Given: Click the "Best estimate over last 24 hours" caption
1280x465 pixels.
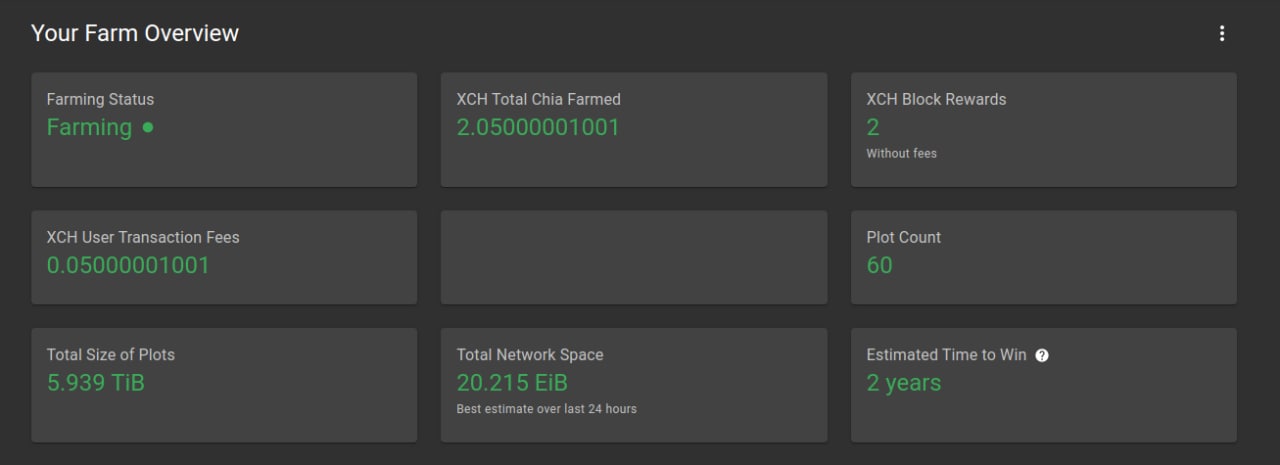Looking at the screenshot, I should click(546, 408).
